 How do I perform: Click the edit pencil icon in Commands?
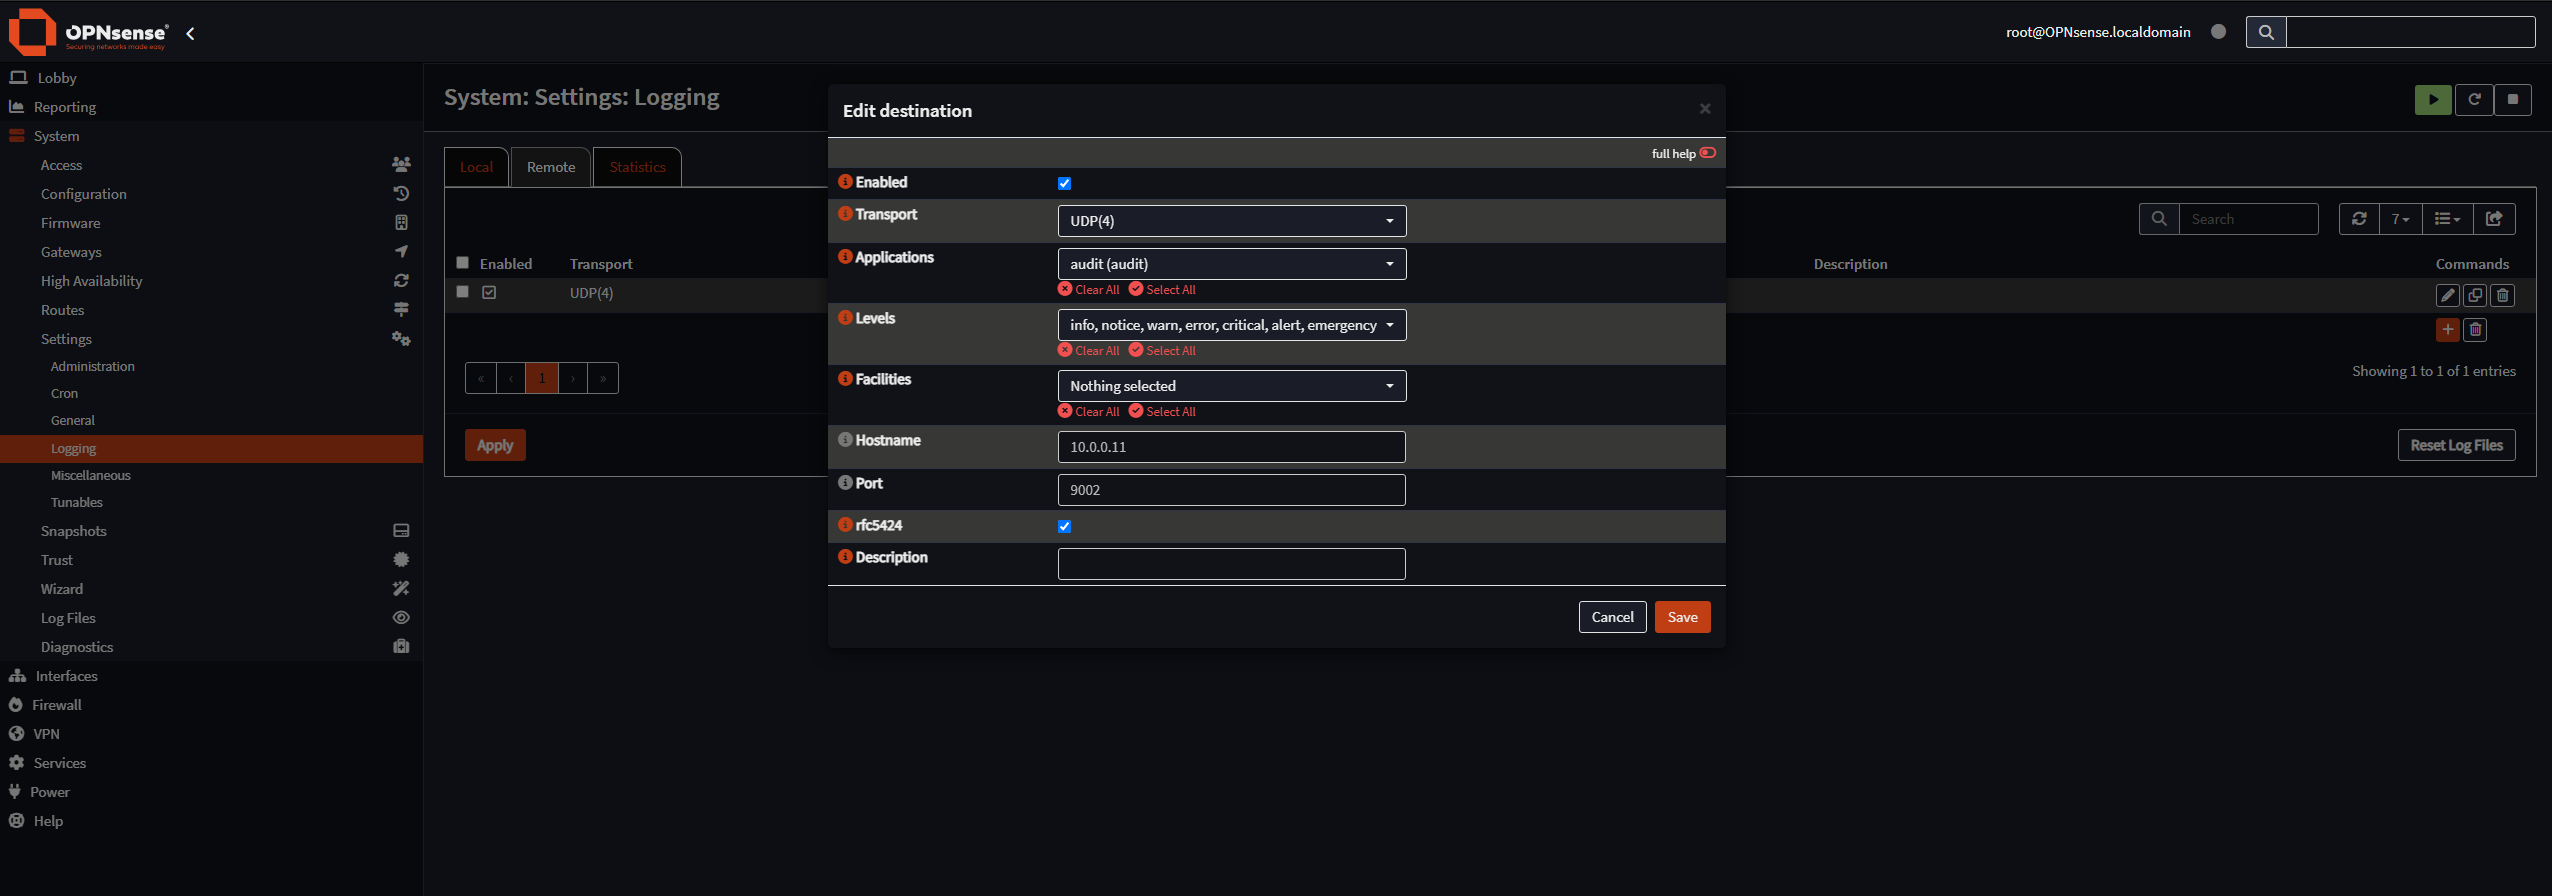[x=2447, y=295]
